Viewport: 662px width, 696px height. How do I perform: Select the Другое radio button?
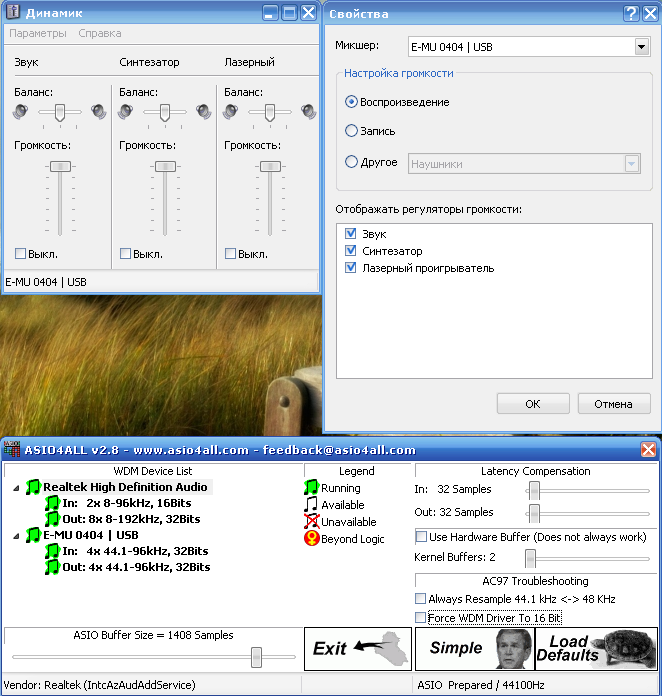[x=351, y=162]
